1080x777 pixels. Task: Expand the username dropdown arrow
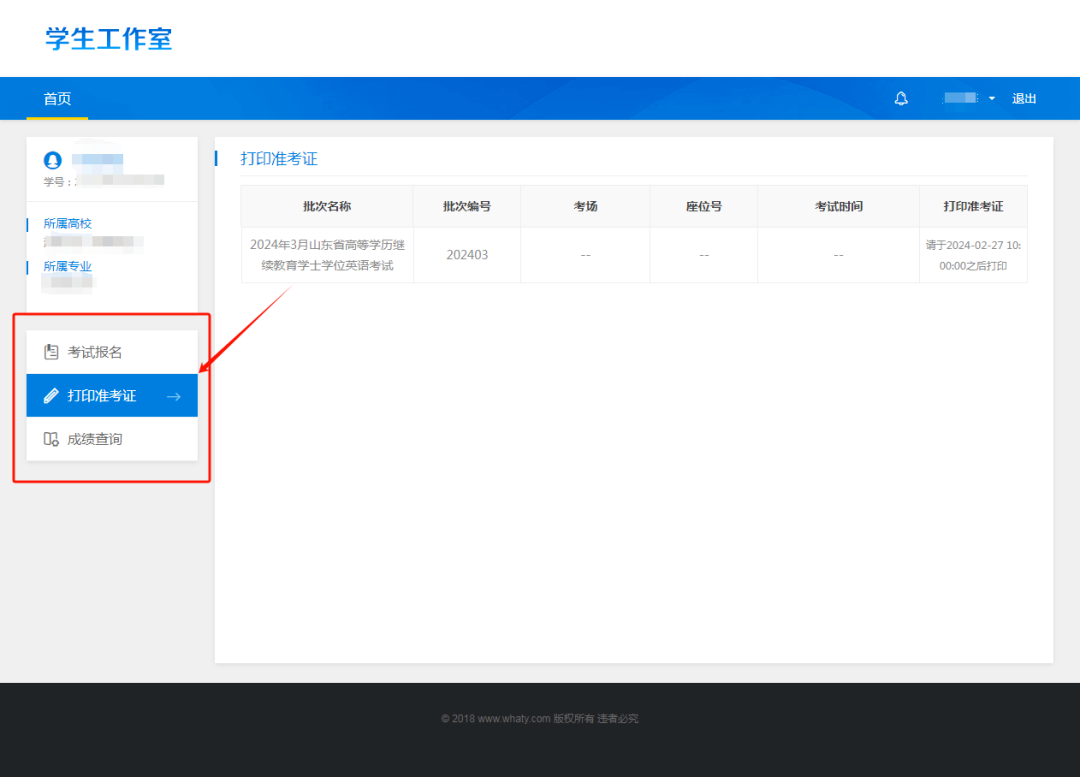(x=992, y=99)
